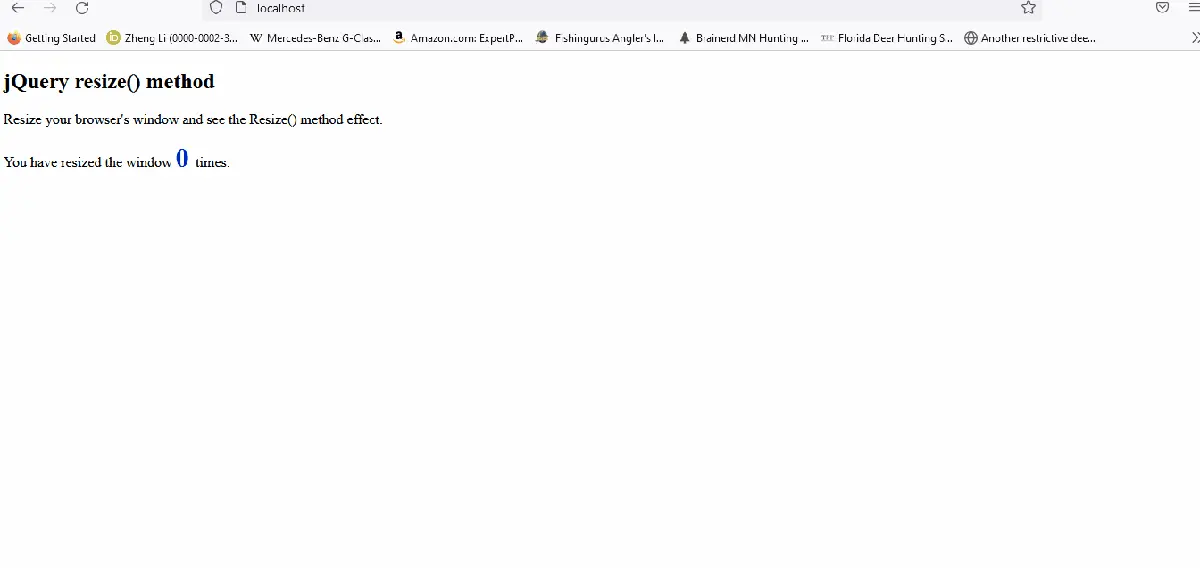Click the 'You have resized the window' text

[x=87, y=162]
